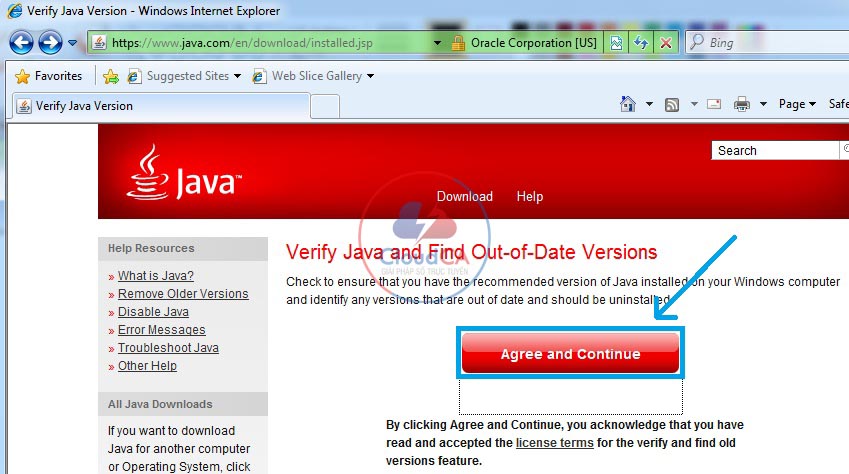Open the Other Help link
Viewport: 849px width, 474px height.
point(147,366)
